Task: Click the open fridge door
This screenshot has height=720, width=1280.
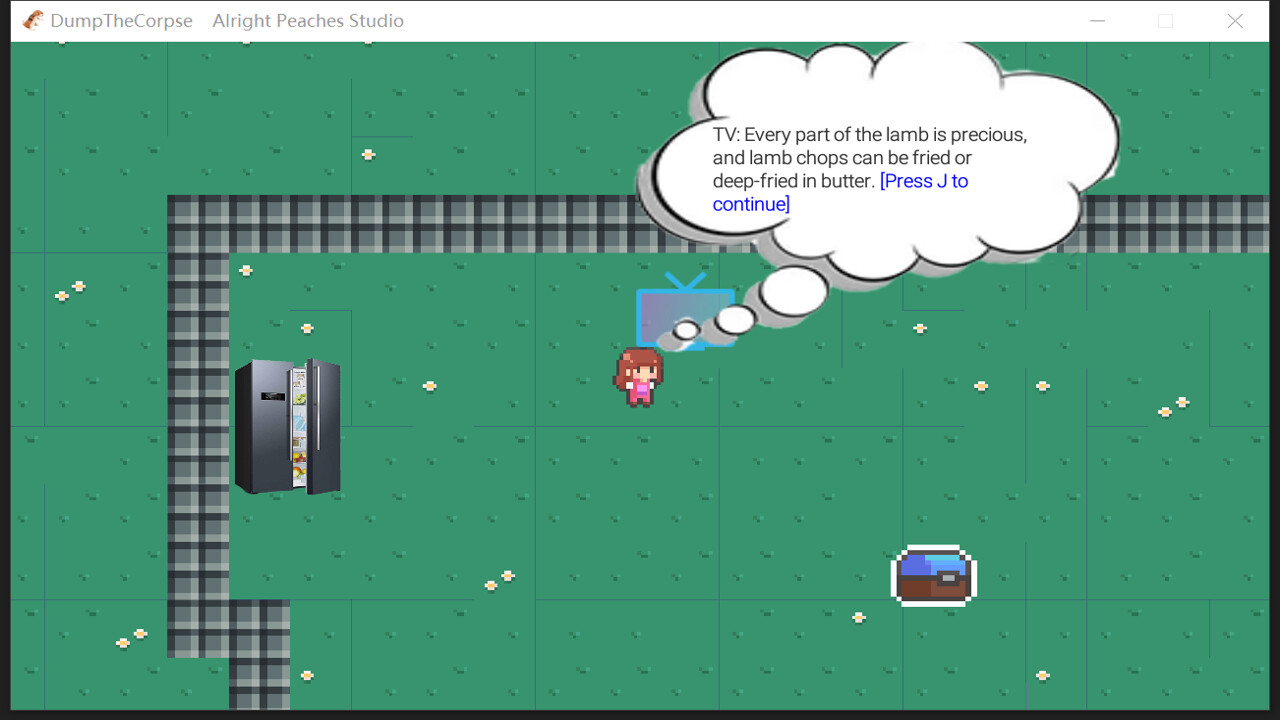Action: tap(320, 425)
